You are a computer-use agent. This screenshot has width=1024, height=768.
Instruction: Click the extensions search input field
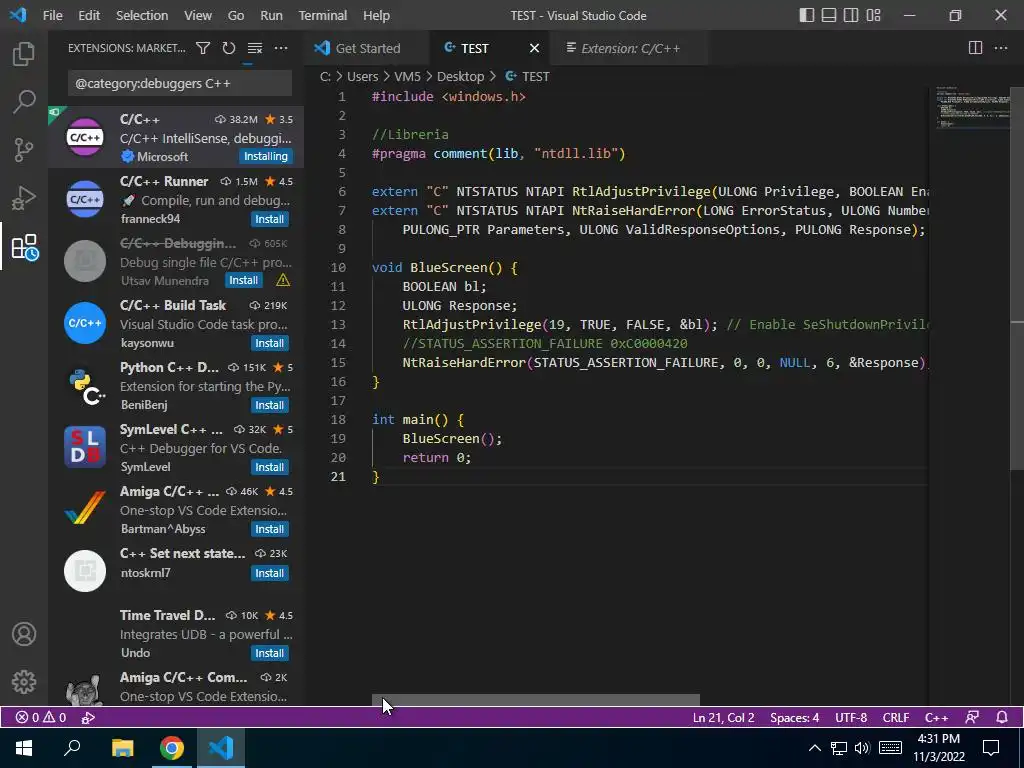click(180, 84)
